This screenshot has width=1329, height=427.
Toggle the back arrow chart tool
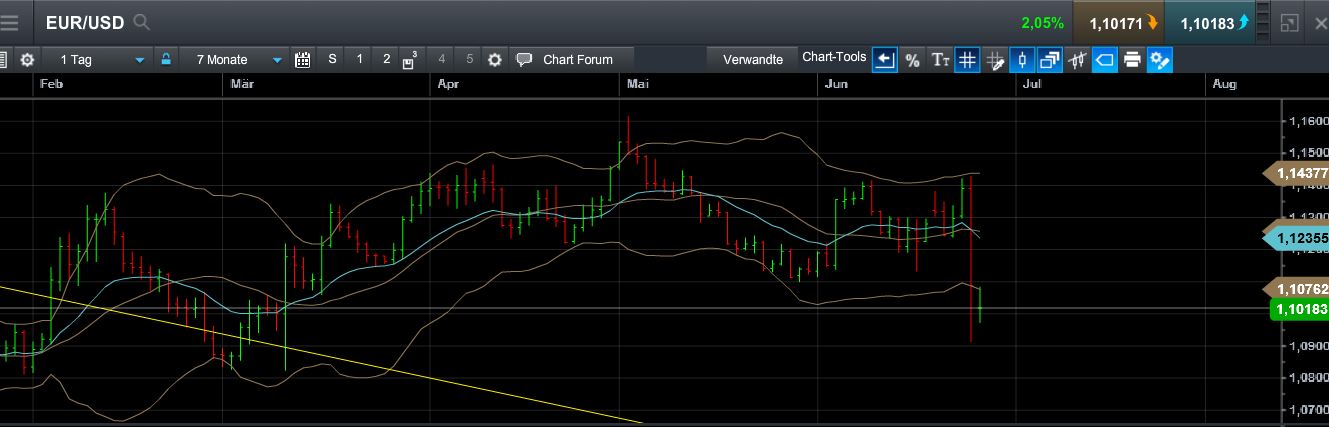click(885, 60)
